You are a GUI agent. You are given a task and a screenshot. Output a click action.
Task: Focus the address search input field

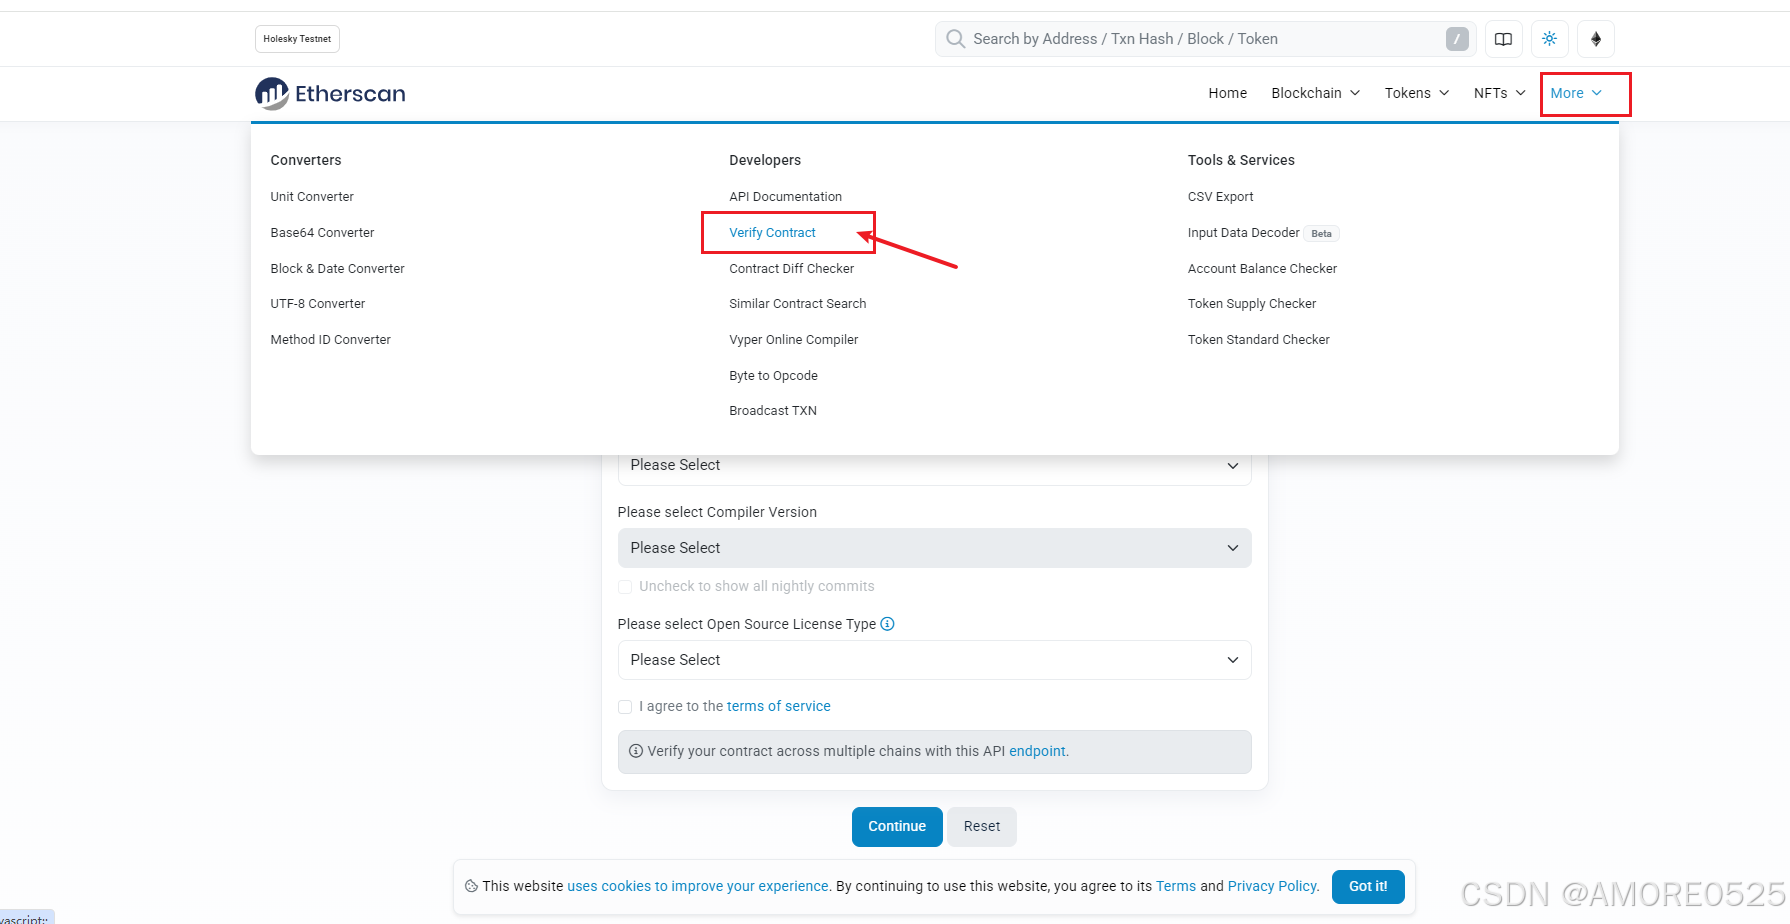[1204, 39]
